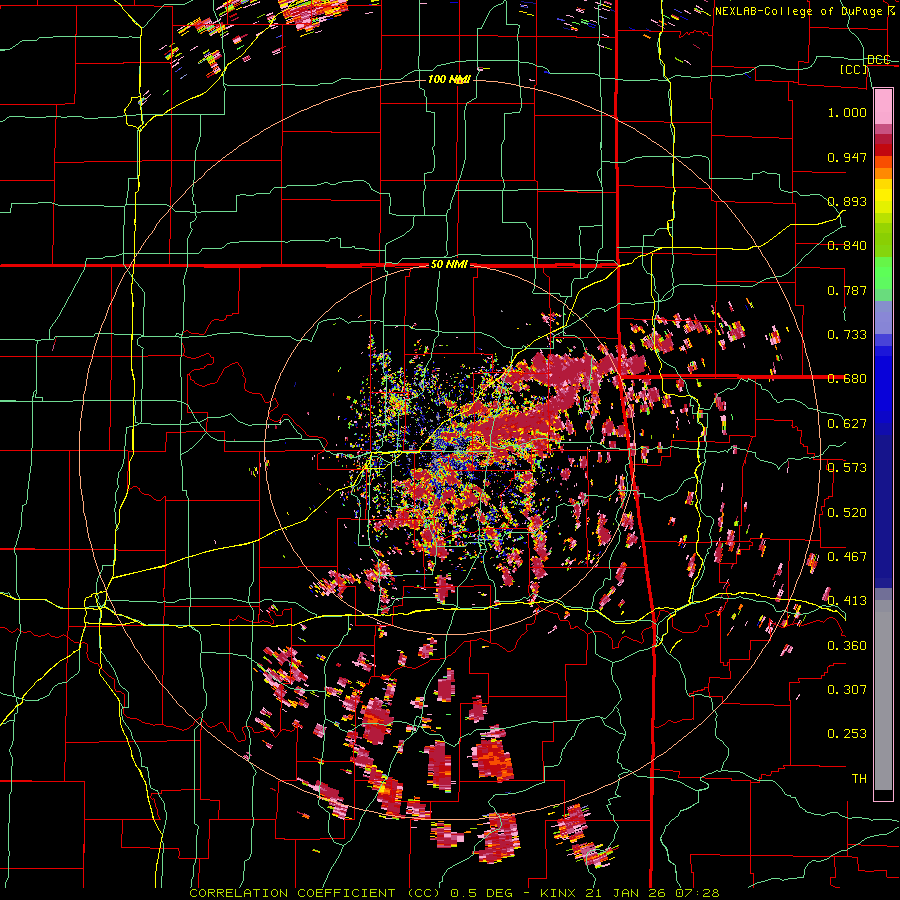The width and height of the screenshot is (900, 900).
Task: Click the TH label on the scale
Action: 859,779
